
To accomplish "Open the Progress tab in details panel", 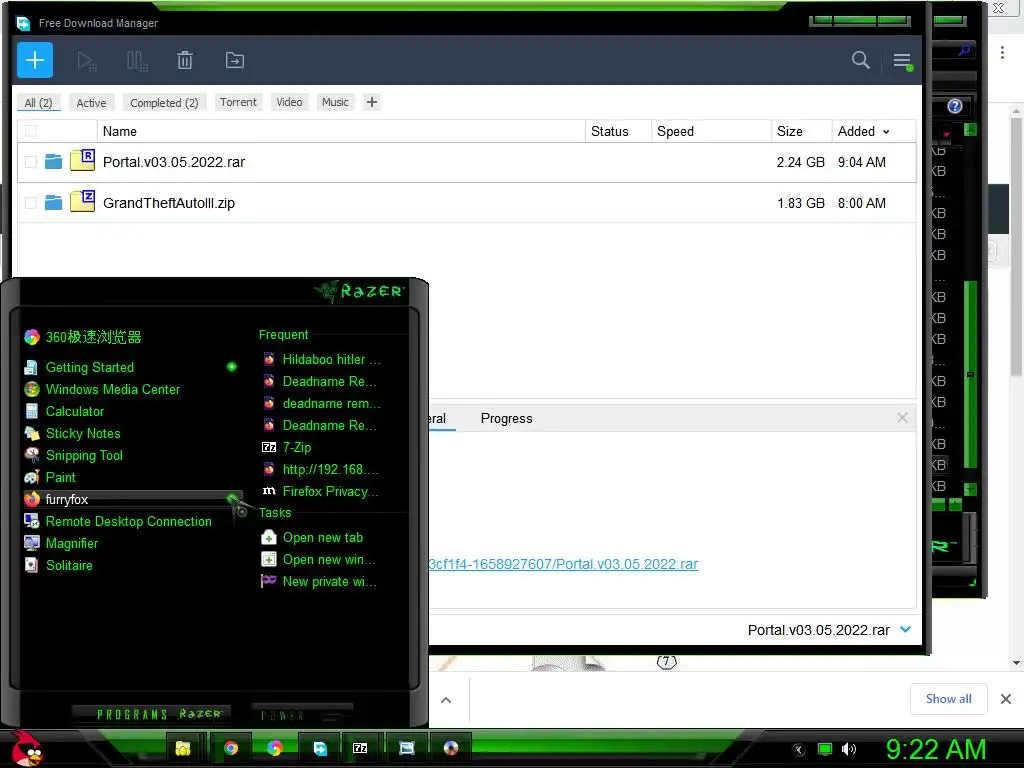I will [x=506, y=419].
